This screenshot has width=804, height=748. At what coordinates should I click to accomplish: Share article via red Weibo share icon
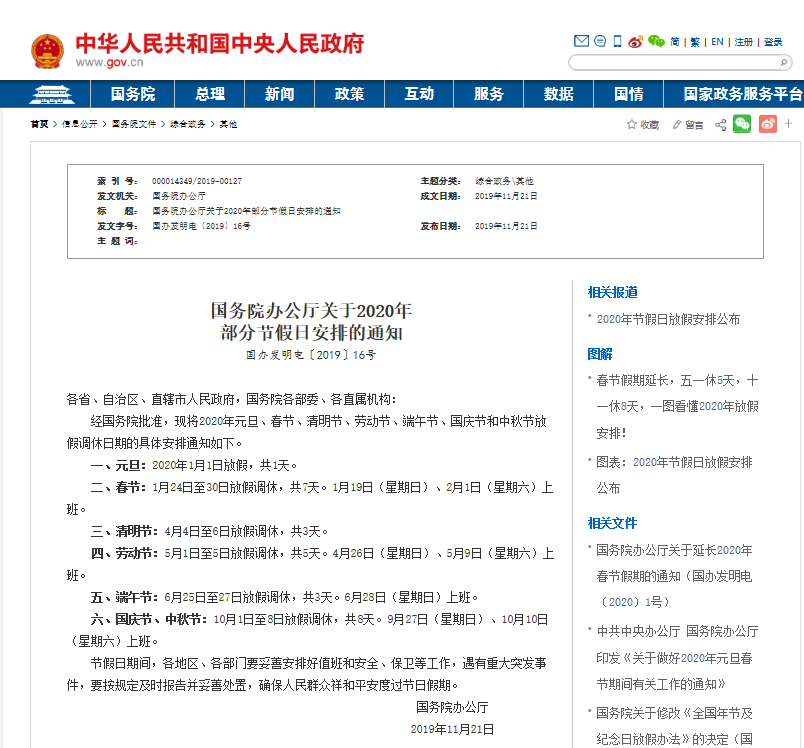click(x=767, y=124)
